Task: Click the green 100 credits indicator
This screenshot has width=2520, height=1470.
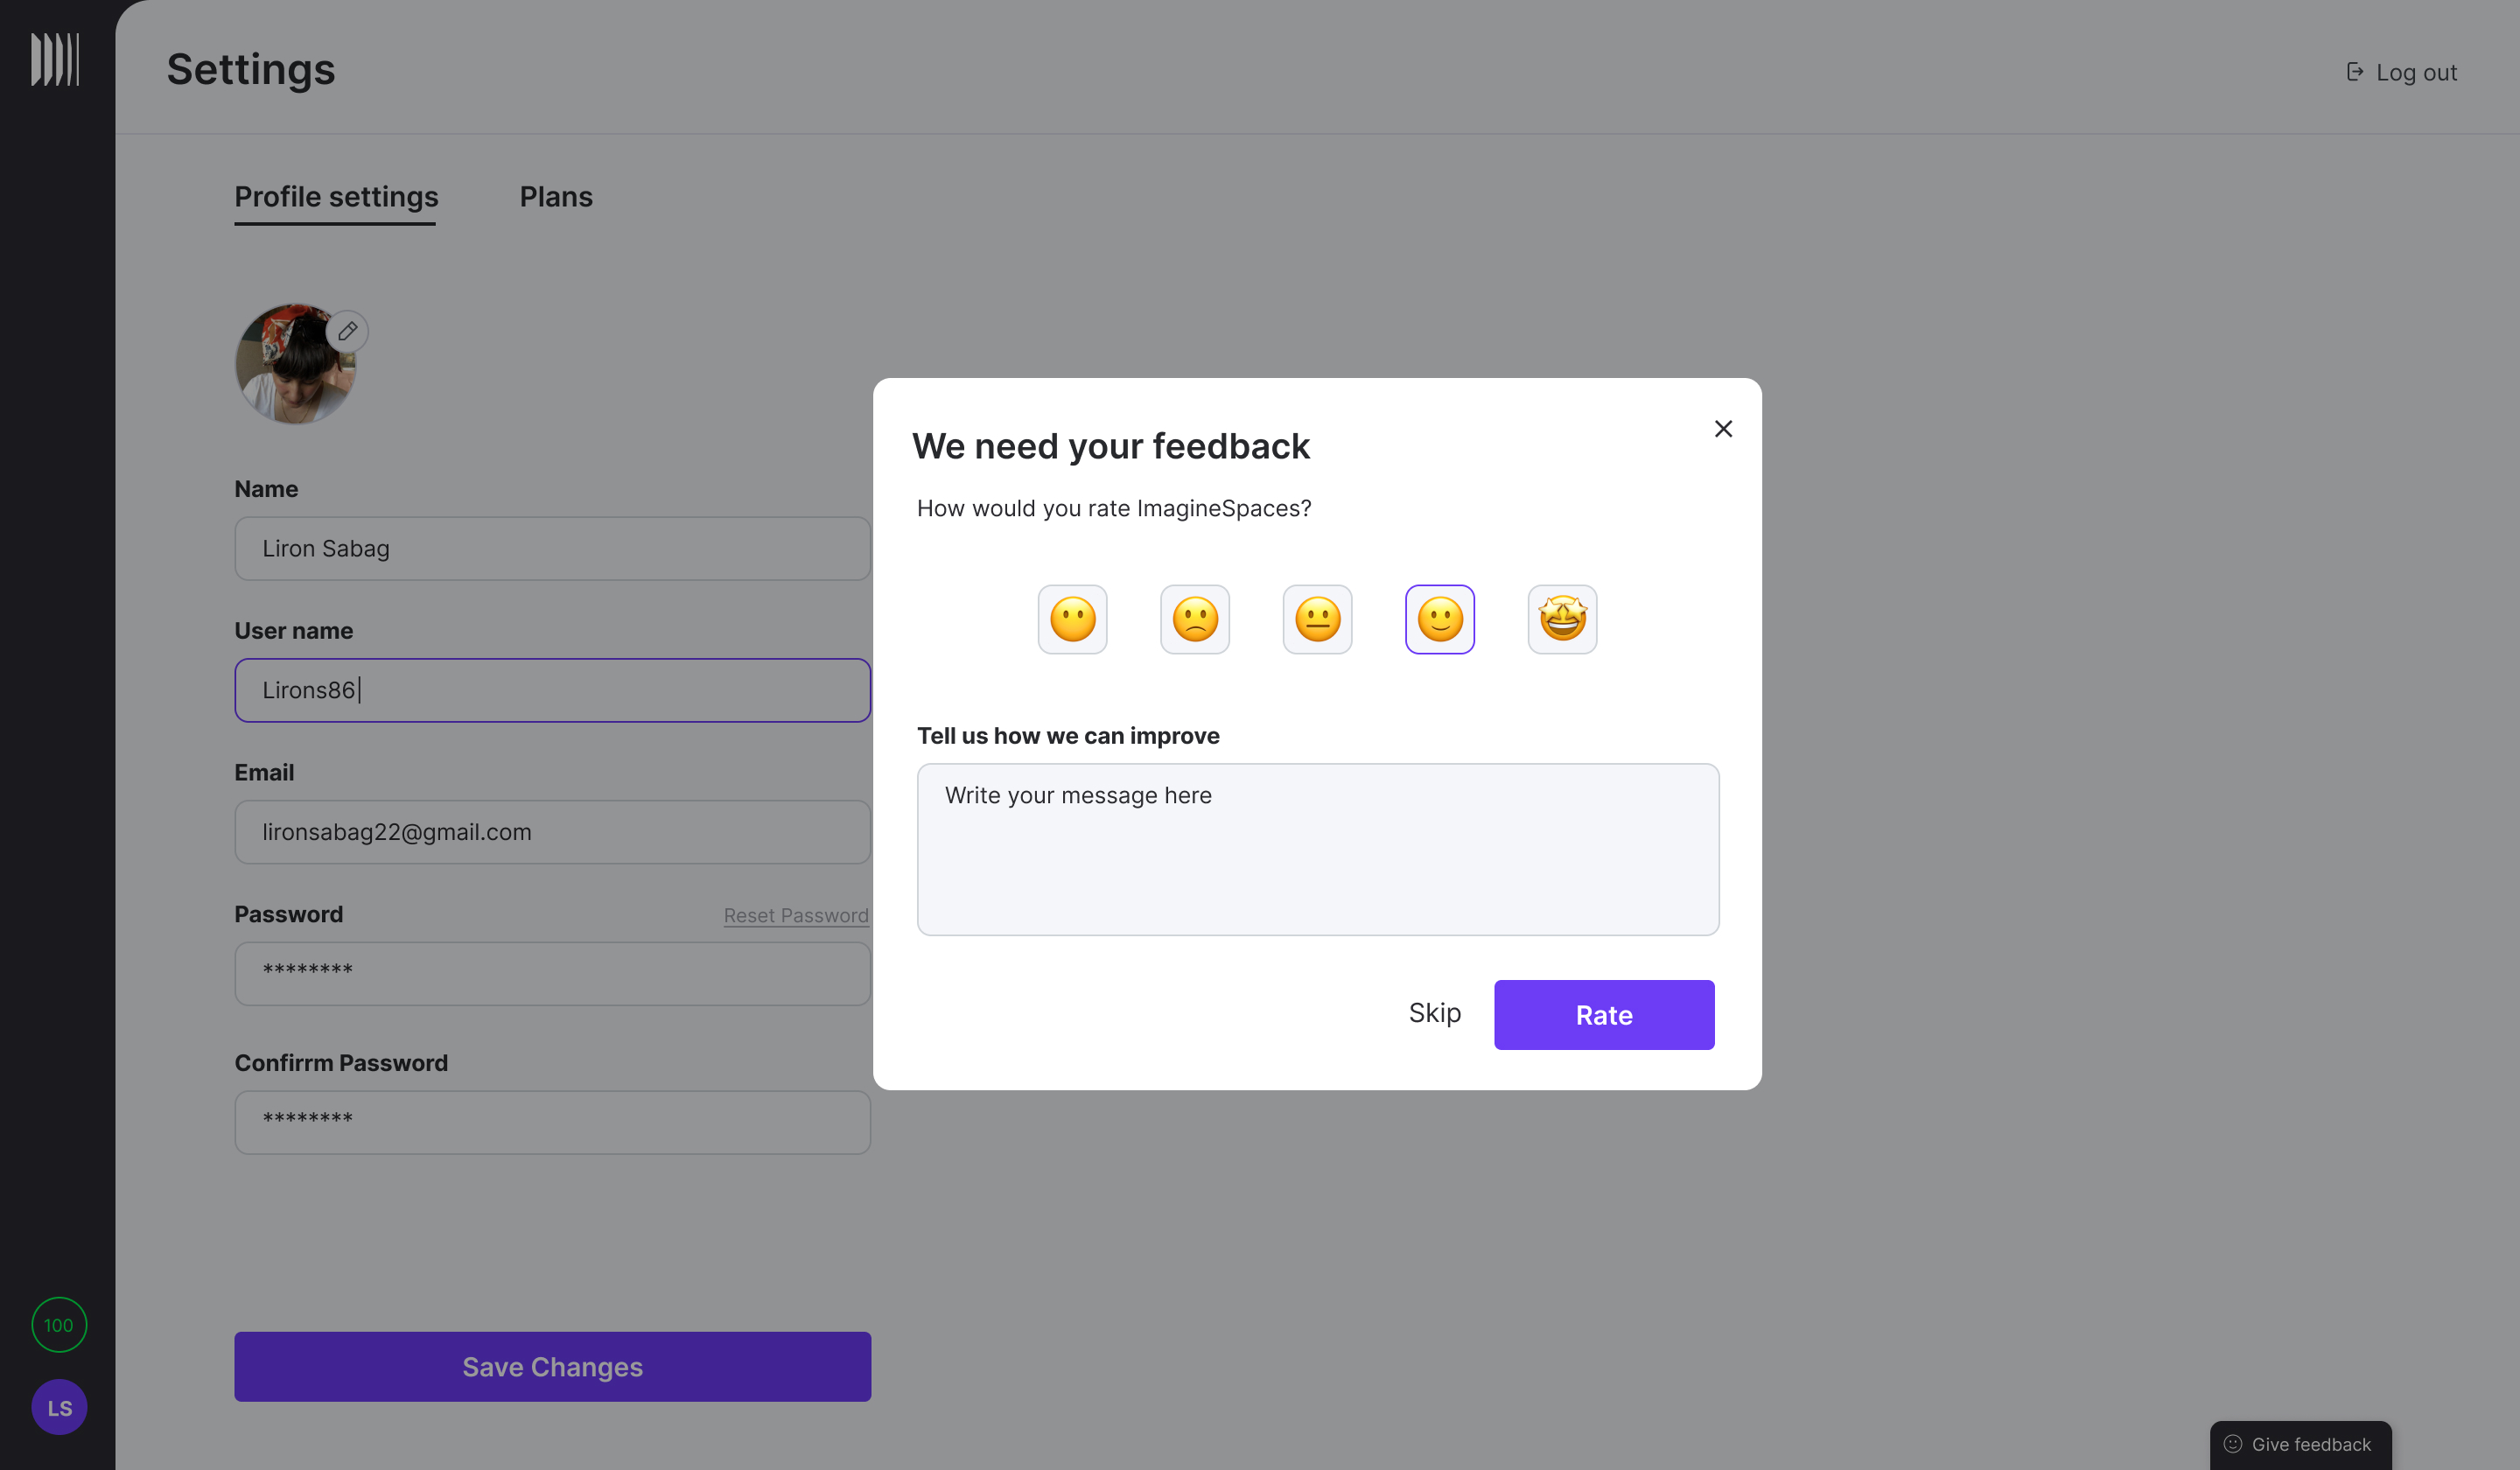Action: [59, 1325]
